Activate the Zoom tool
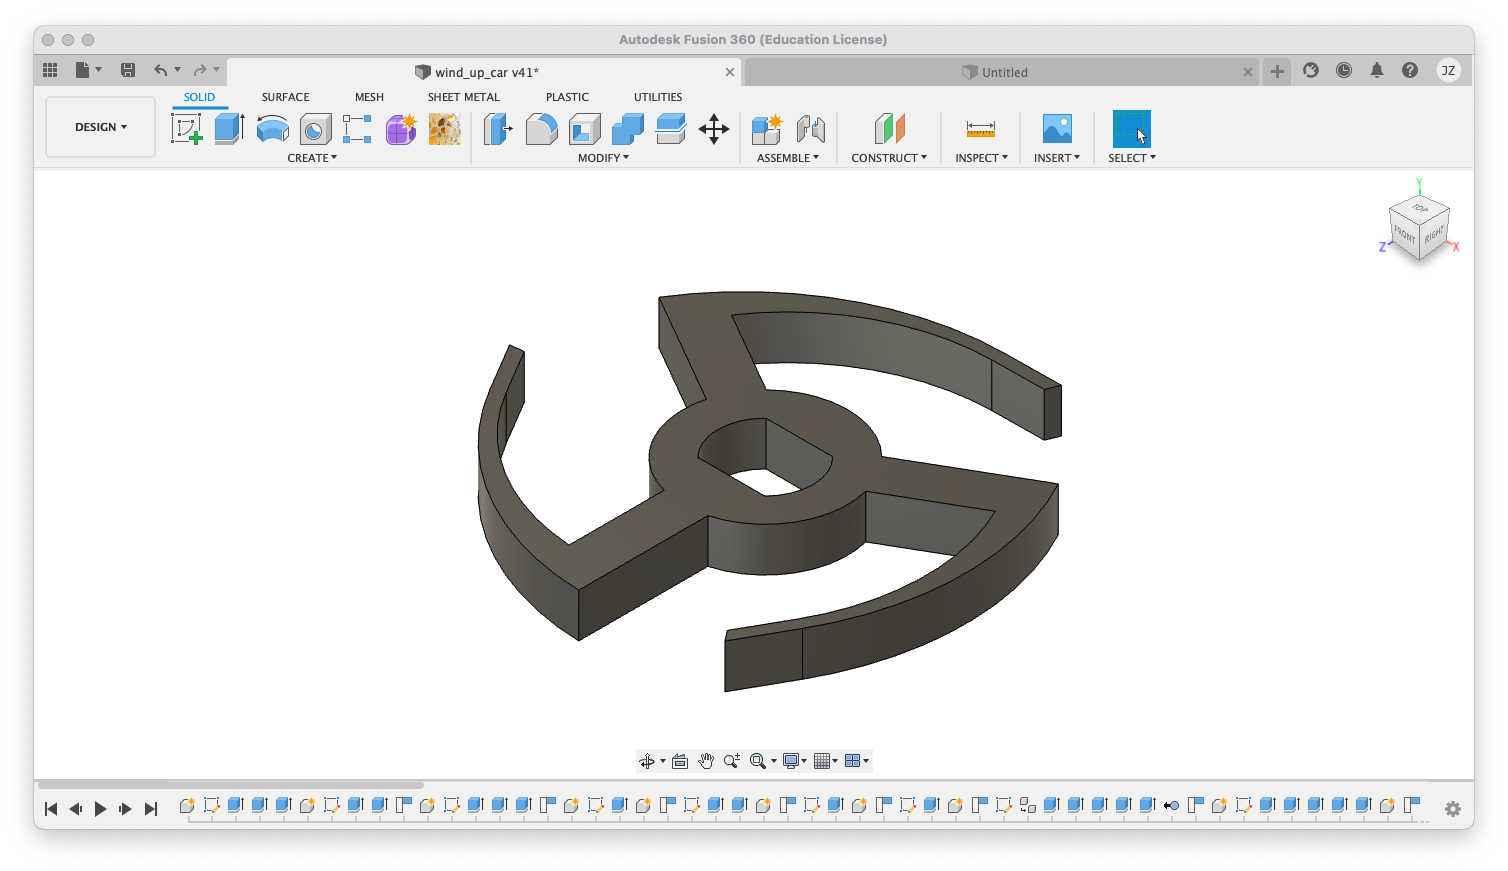 click(732, 761)
